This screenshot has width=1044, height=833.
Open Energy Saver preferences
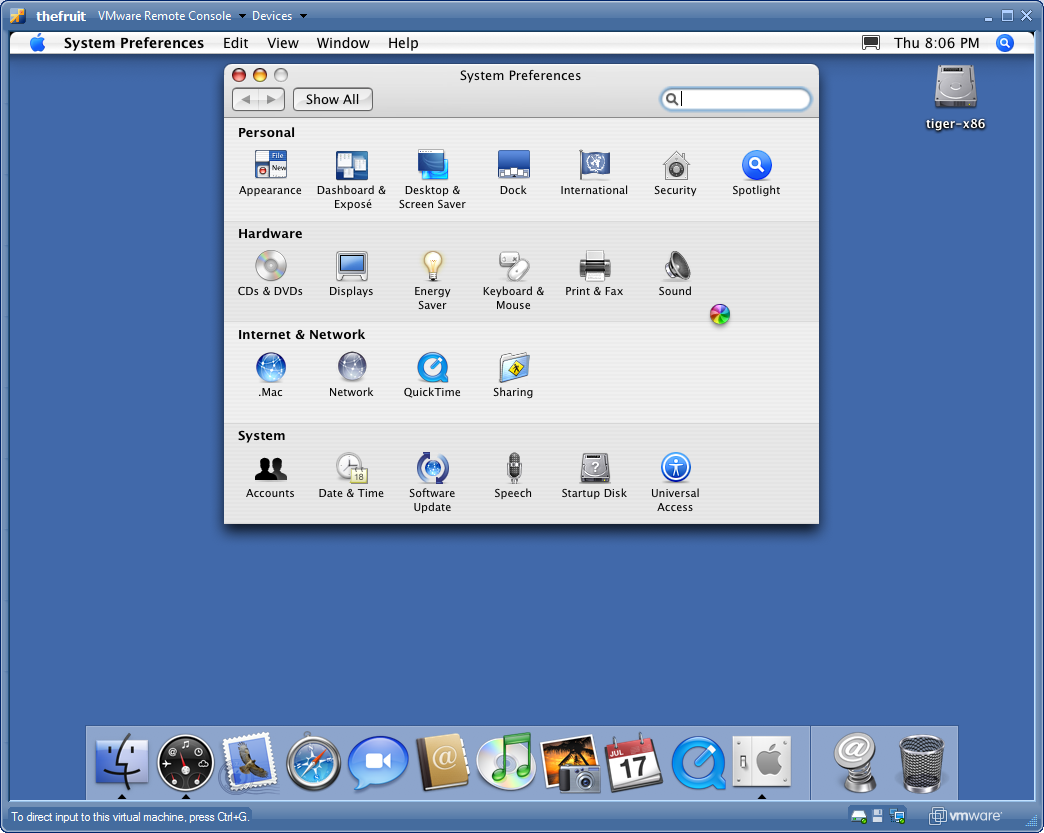[432, 280]
